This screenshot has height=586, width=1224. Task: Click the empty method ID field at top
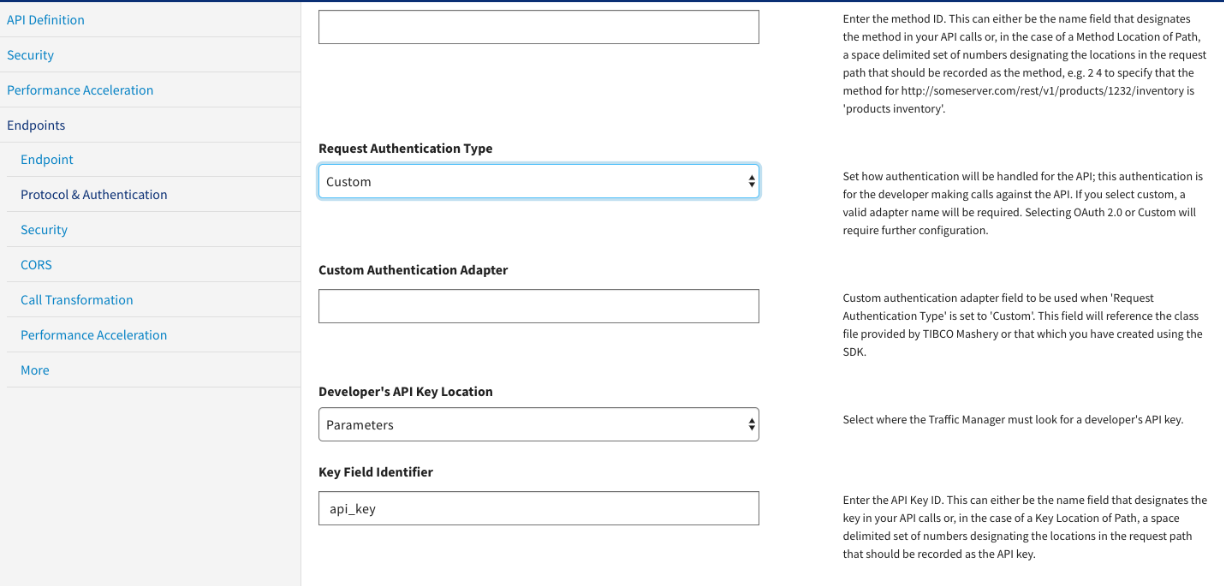point(538,27)
